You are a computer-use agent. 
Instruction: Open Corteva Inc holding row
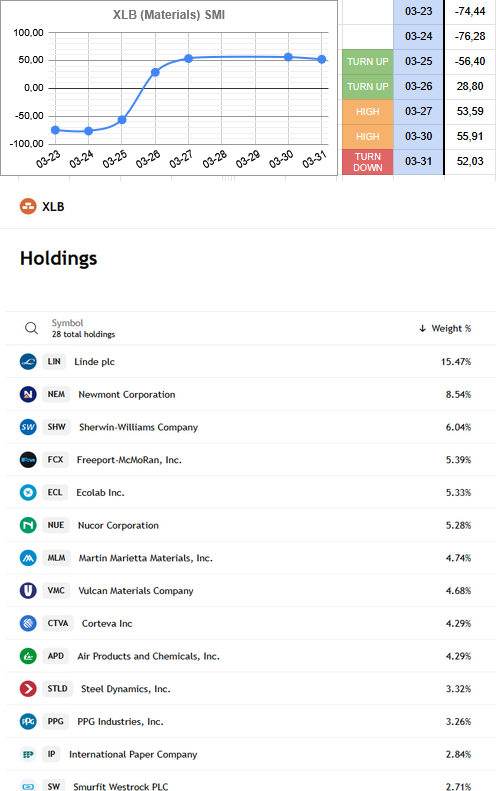(251, 624)
